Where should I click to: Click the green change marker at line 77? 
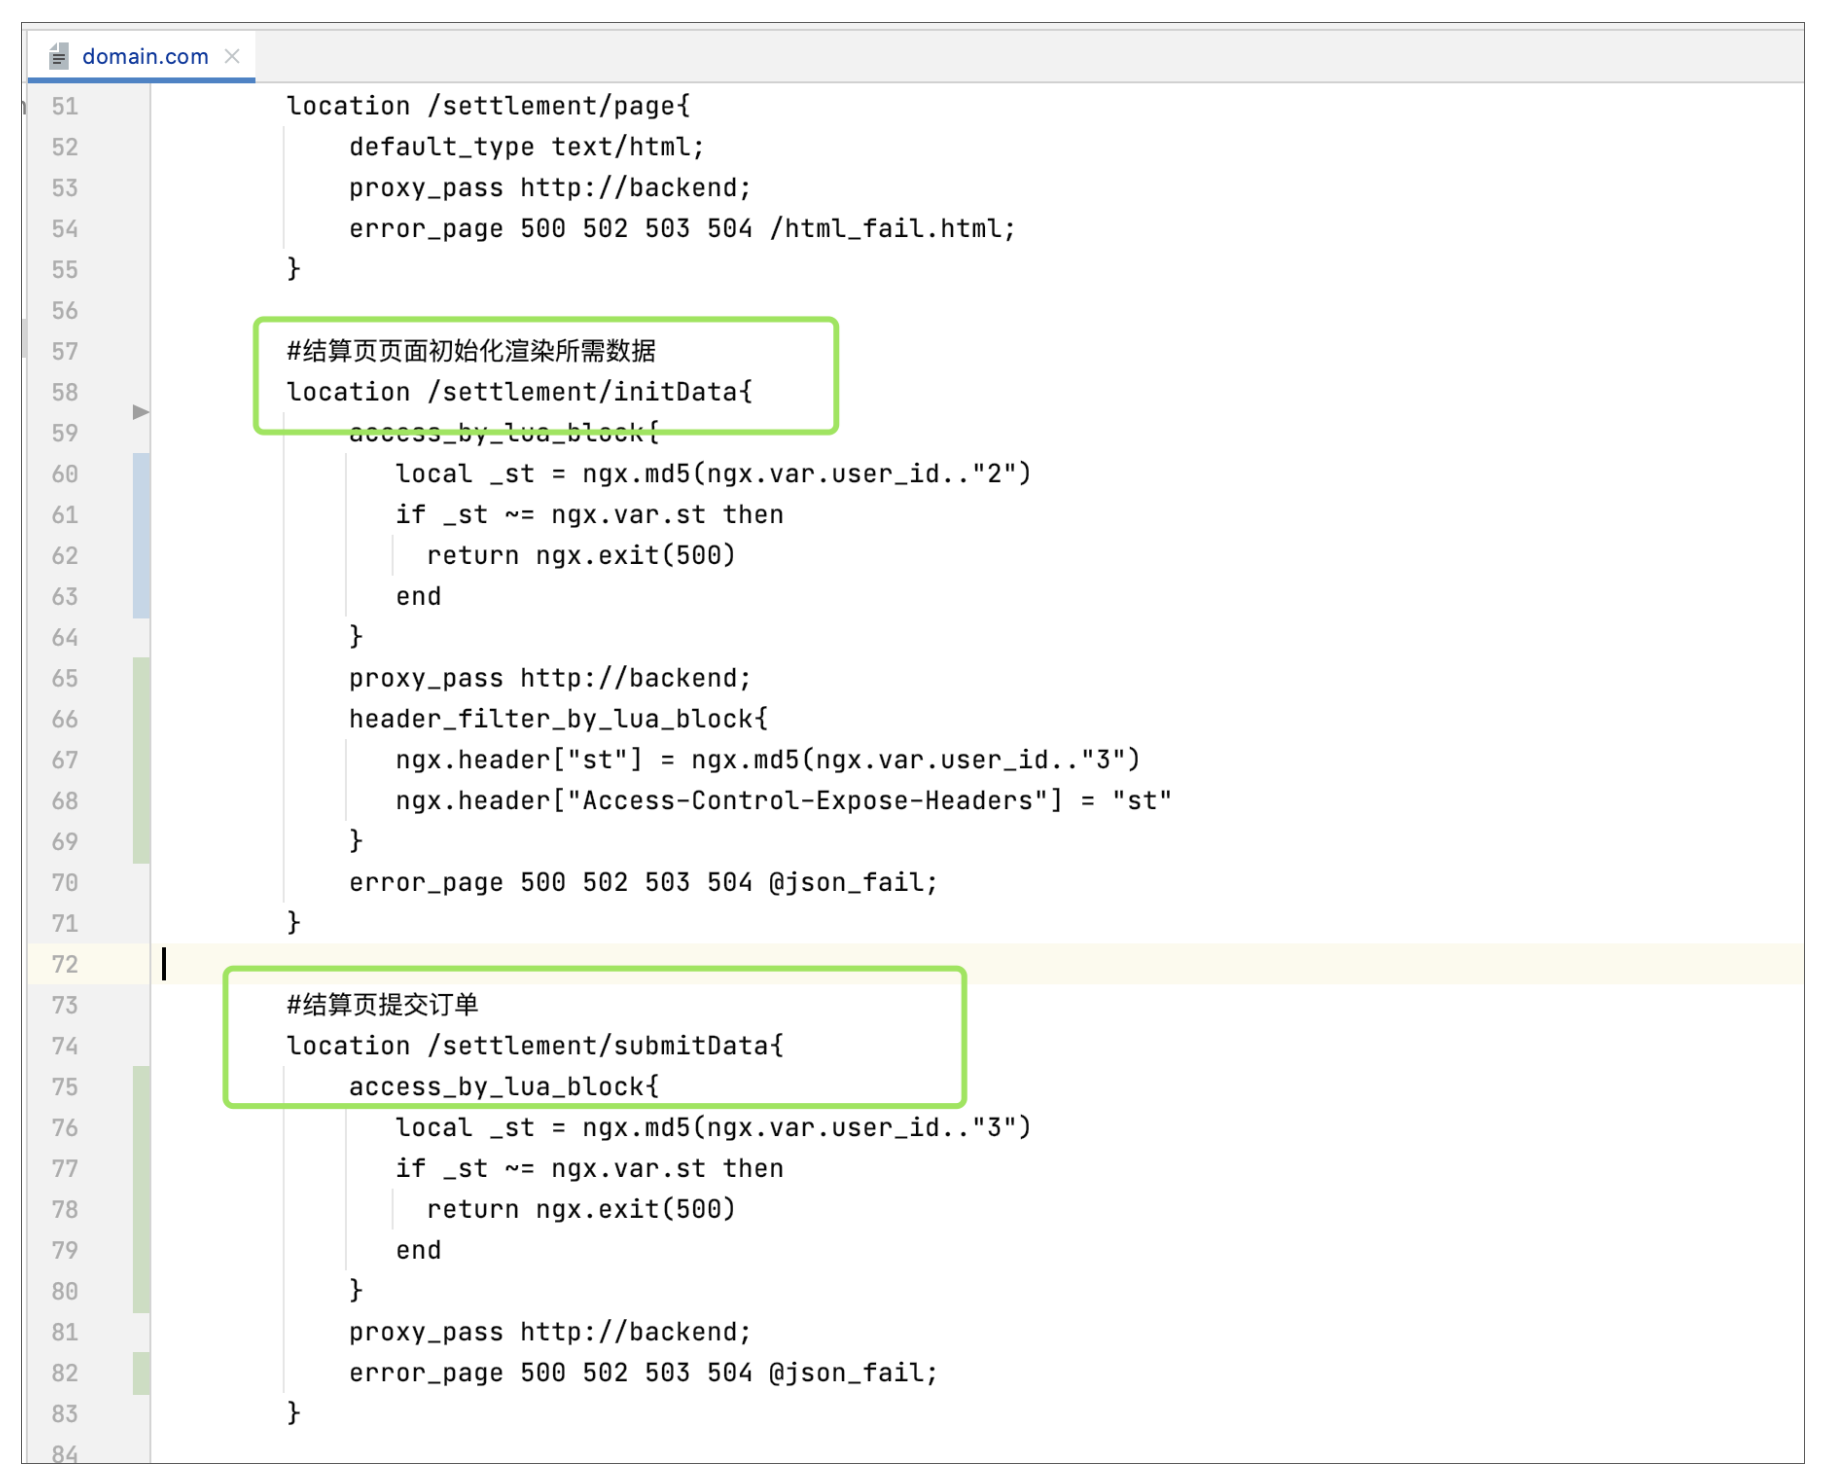[x=141, y=1168]
